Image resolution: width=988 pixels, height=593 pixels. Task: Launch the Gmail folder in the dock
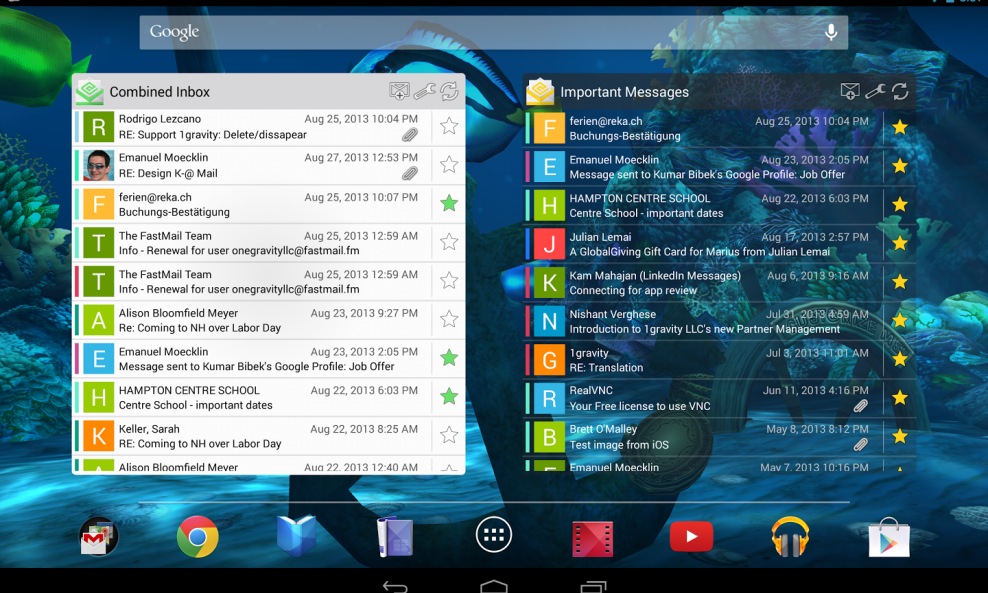point(98,537)
